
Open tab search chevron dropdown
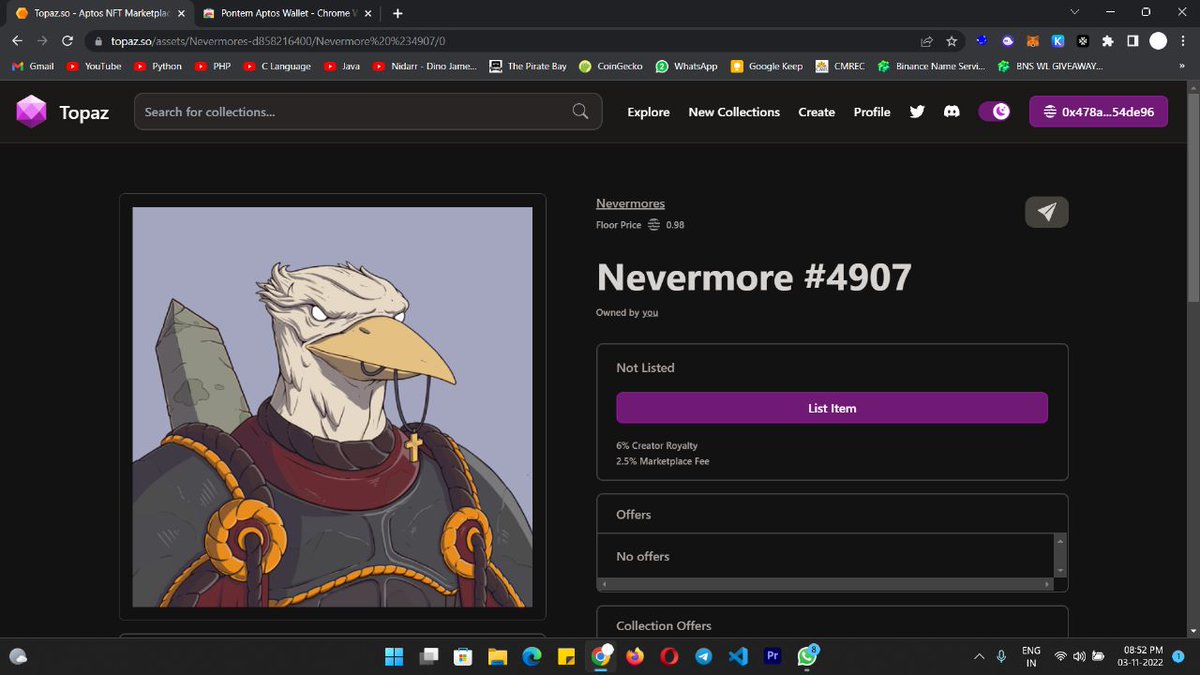pyautogui.click(x=1075, y=13)
